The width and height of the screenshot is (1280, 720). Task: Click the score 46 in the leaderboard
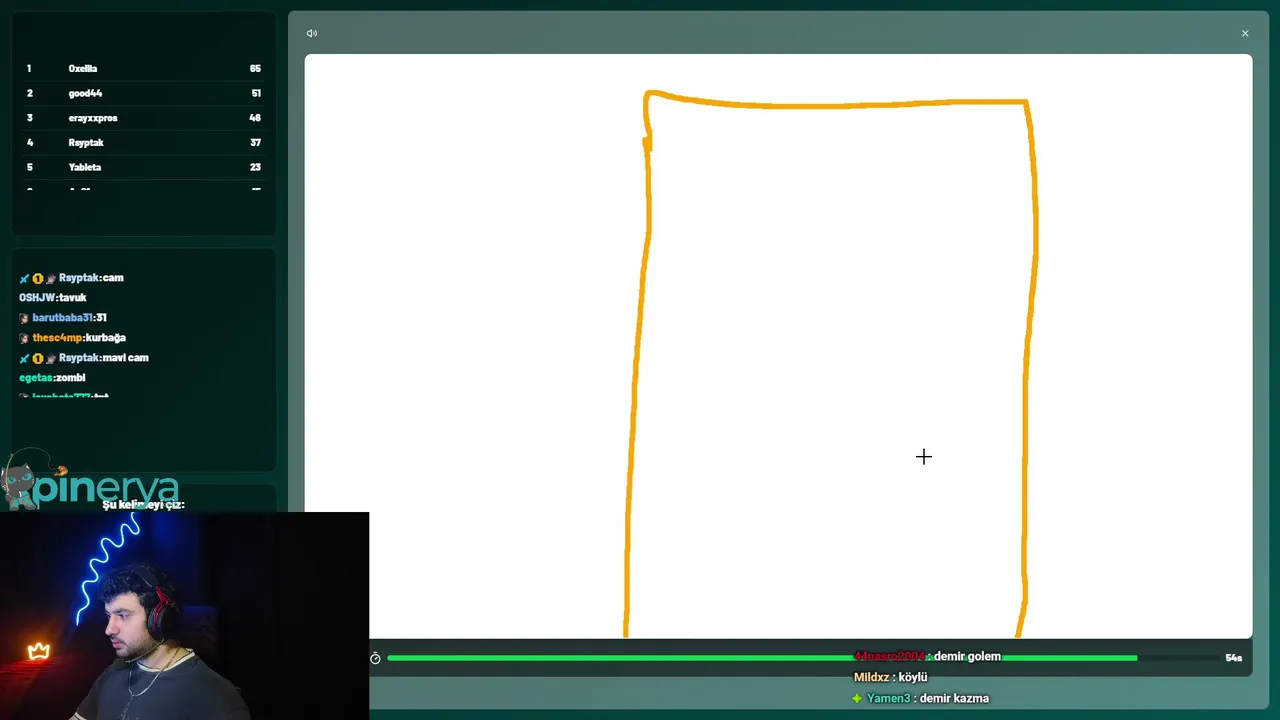tap(255, 118)
